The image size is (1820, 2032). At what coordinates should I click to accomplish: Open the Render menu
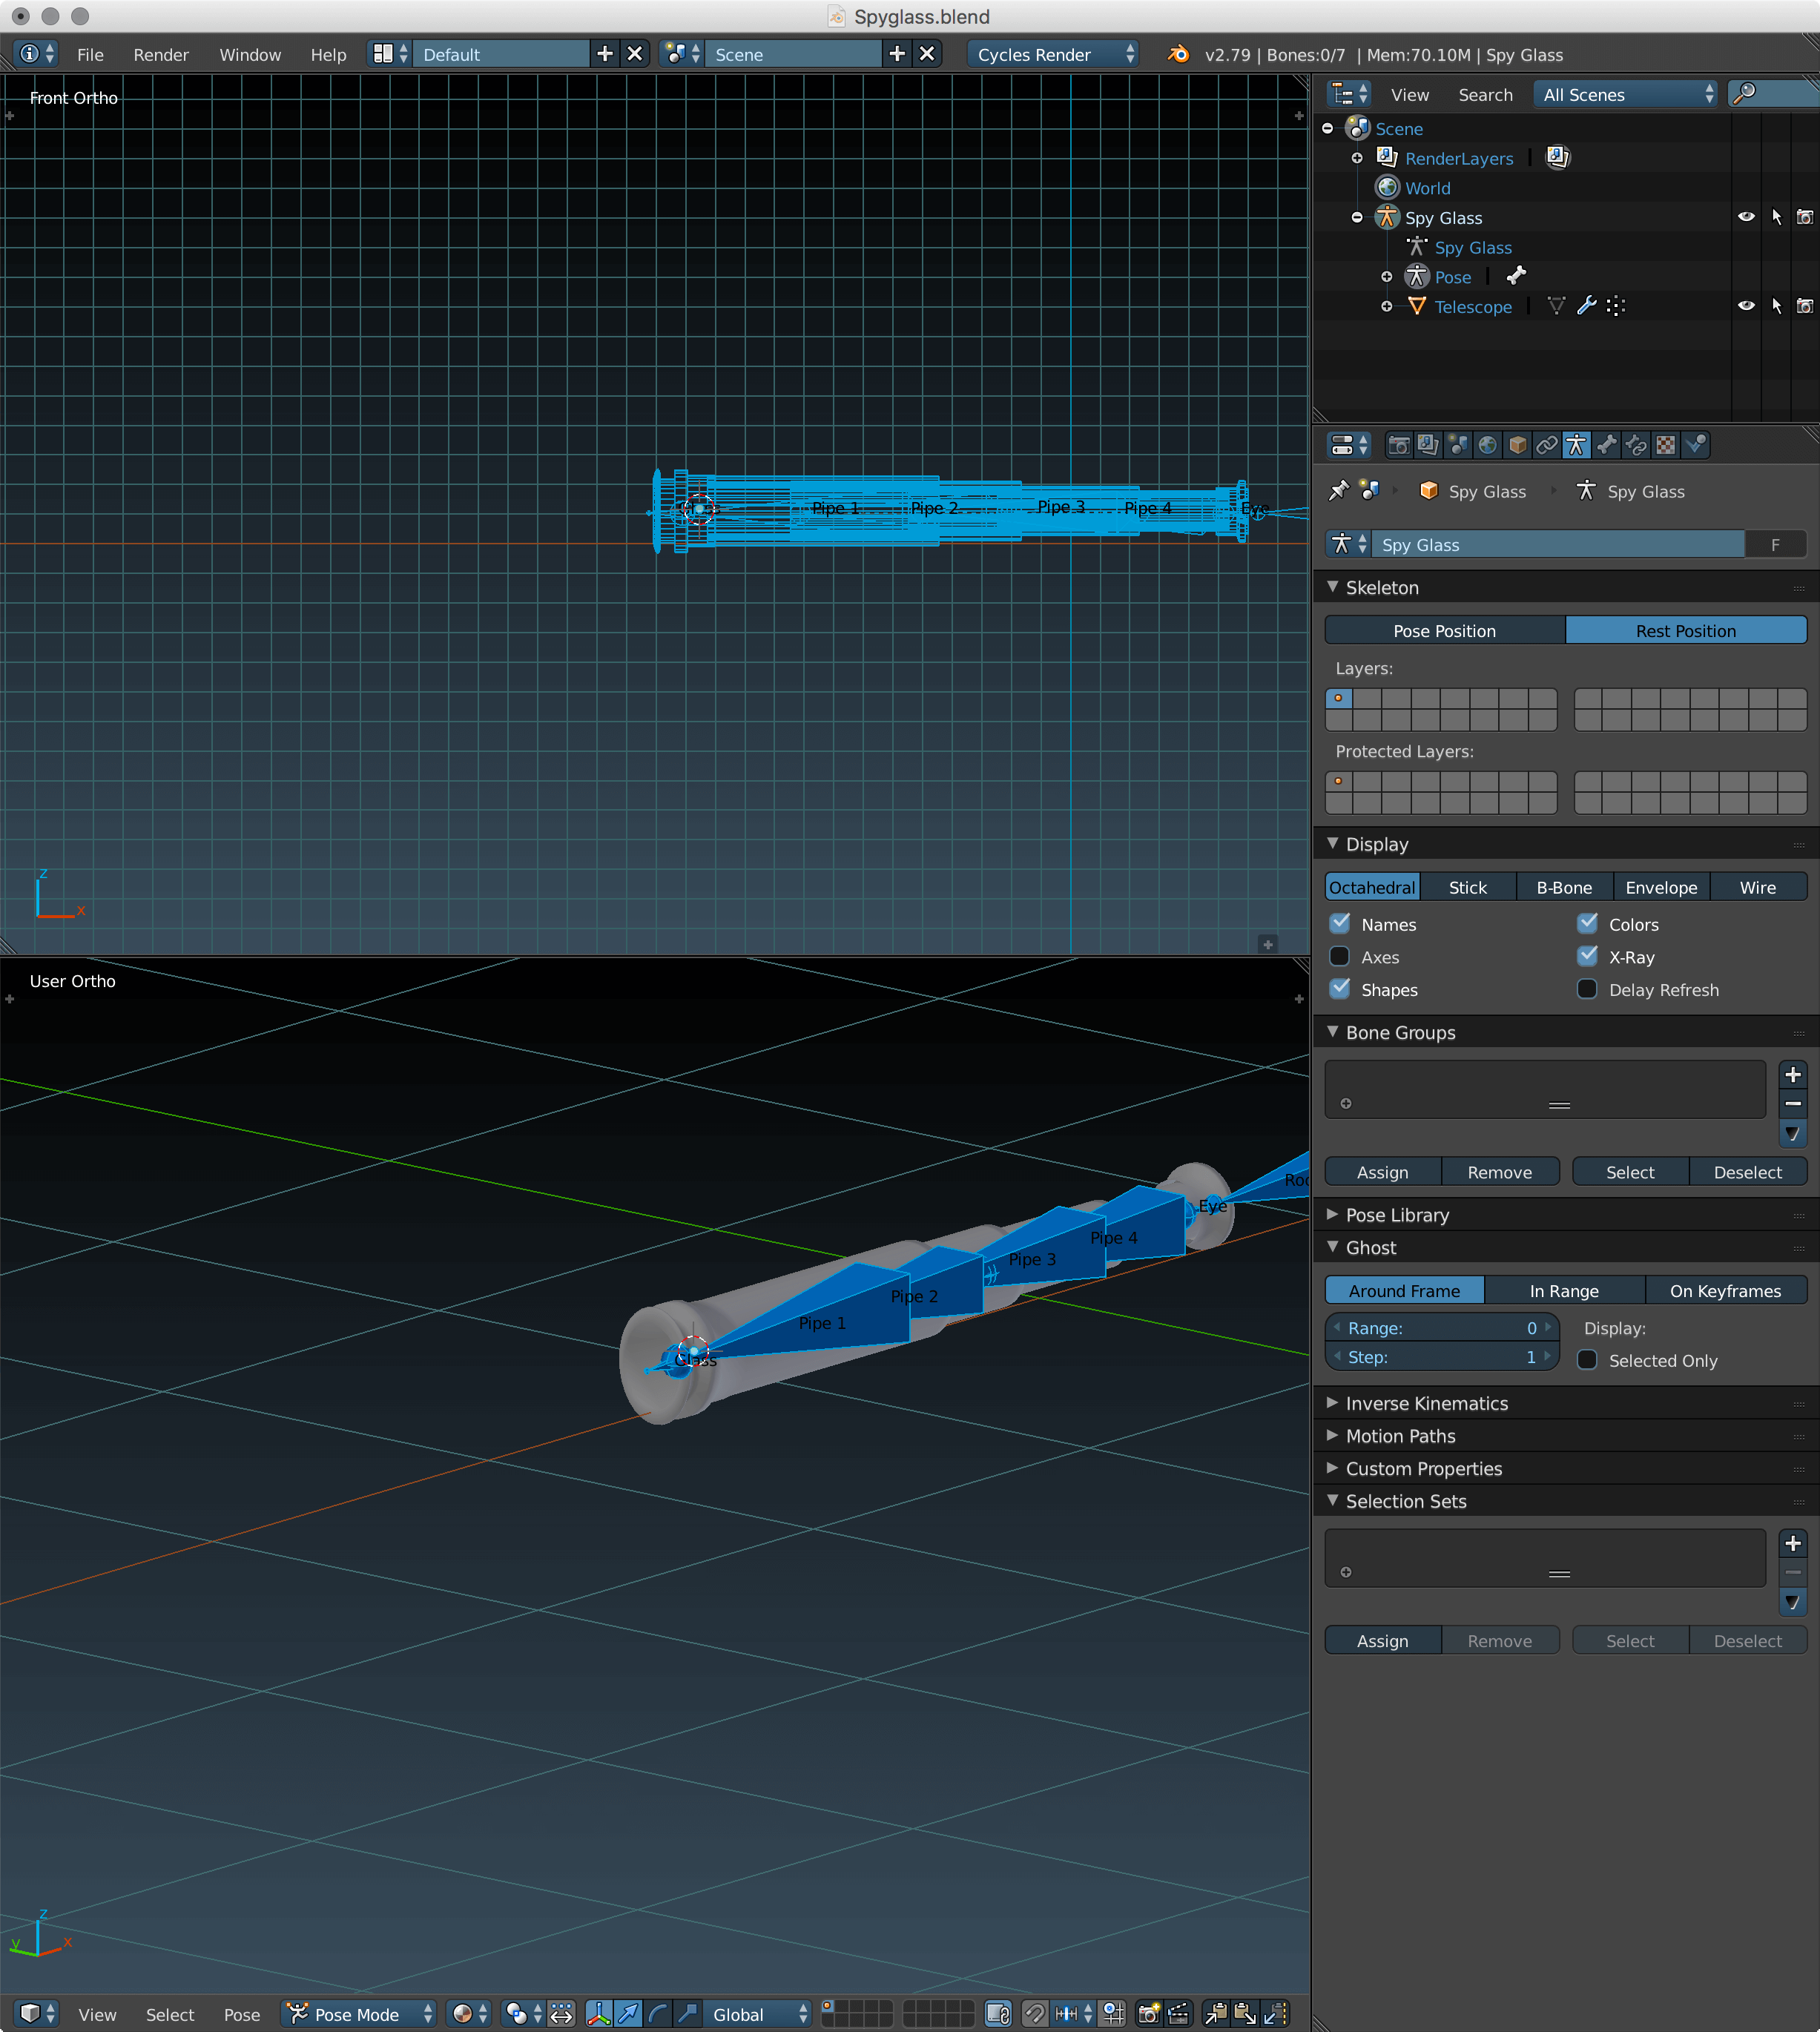click(x=161, y=54)
